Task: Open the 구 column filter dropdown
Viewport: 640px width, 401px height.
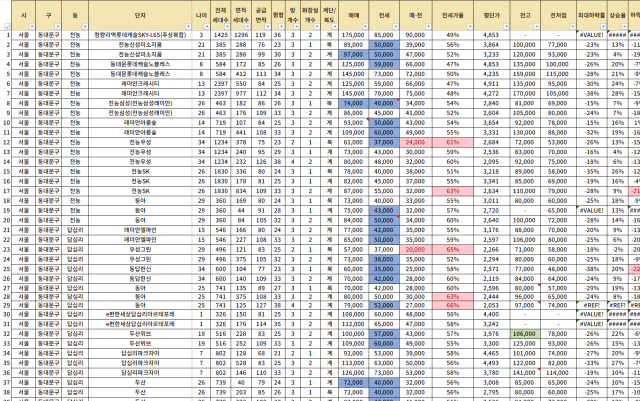Action: 58,27
